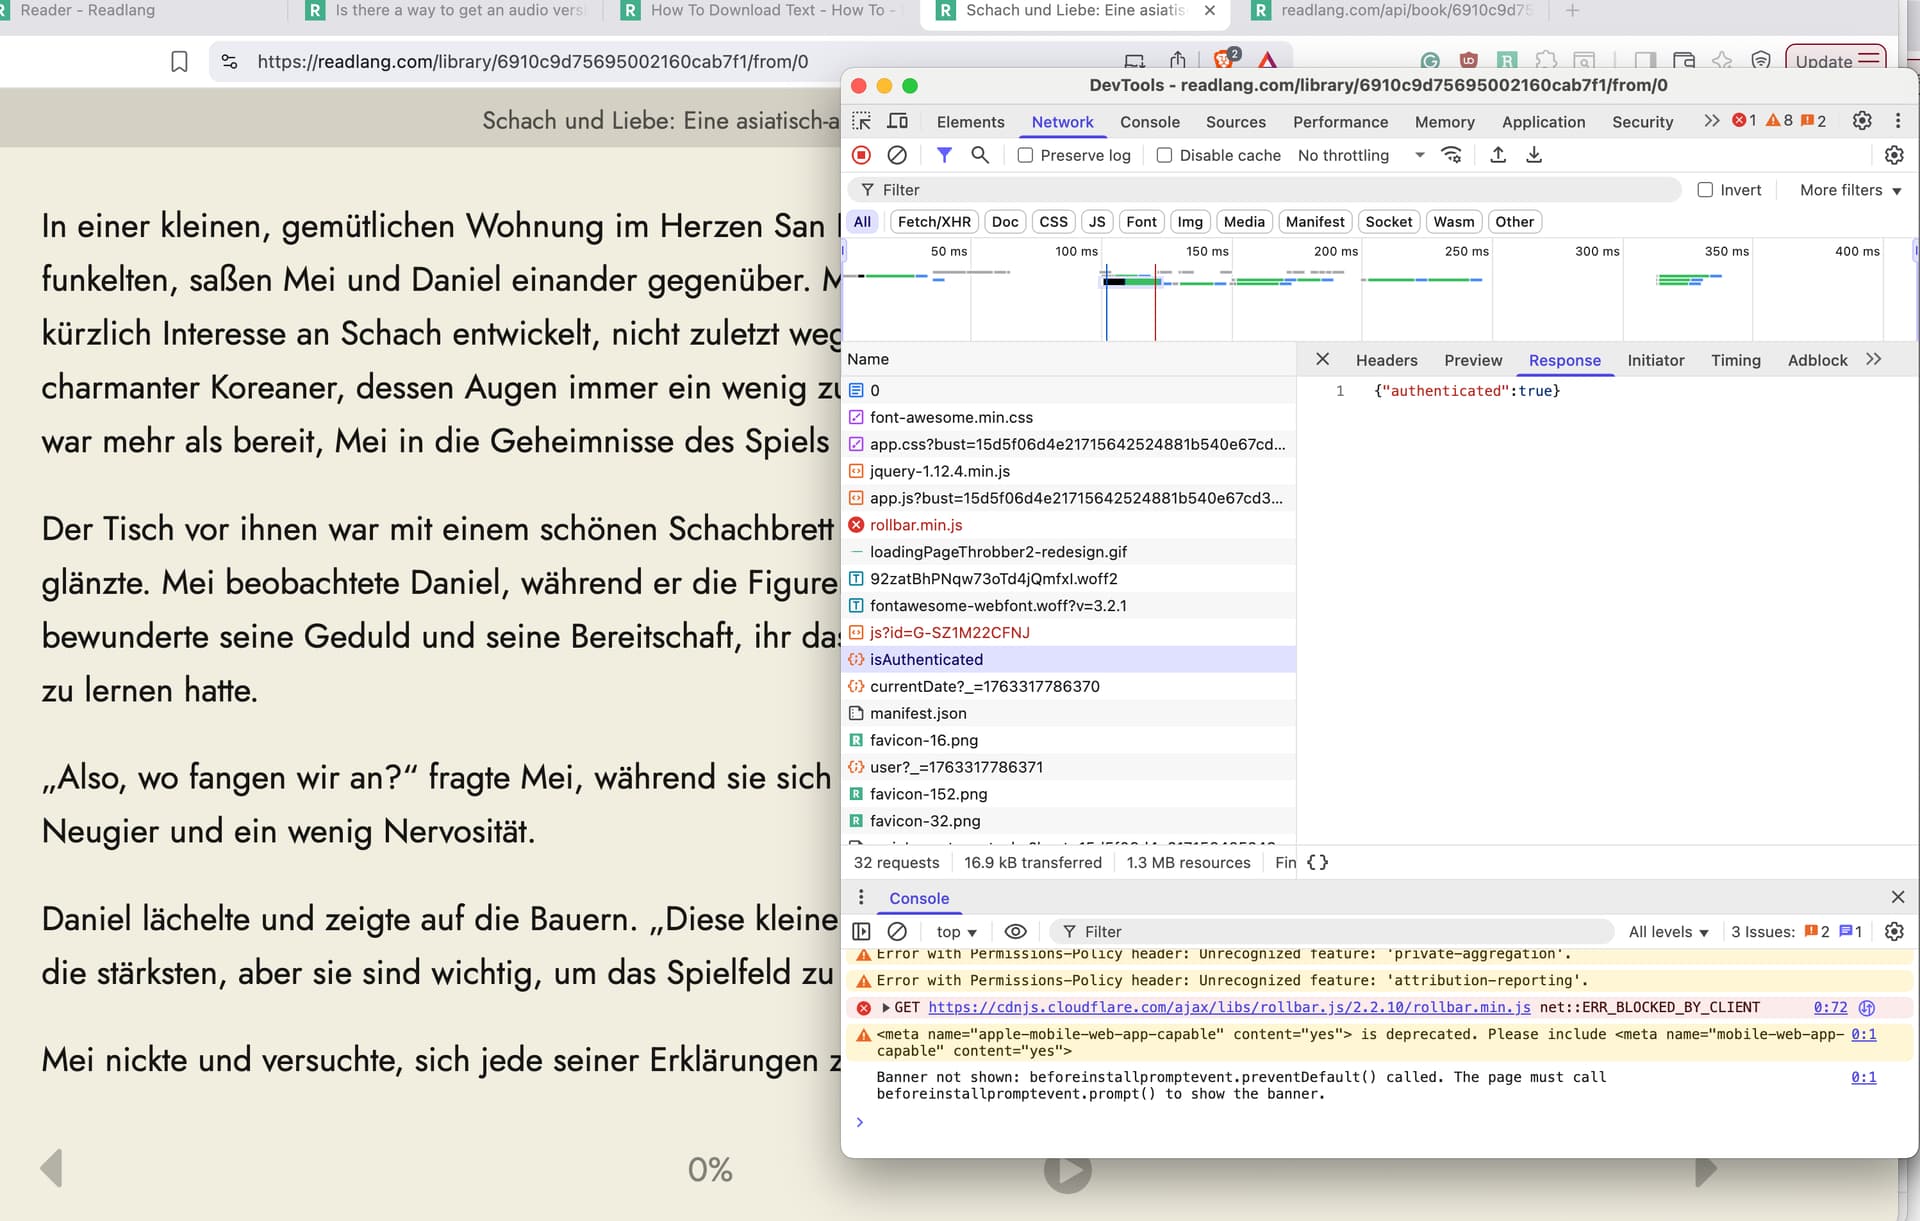The height and width of the screenshot is (1221, 1920).
Task: Toggle the device toolbar icon
Action: coord(898,121)
